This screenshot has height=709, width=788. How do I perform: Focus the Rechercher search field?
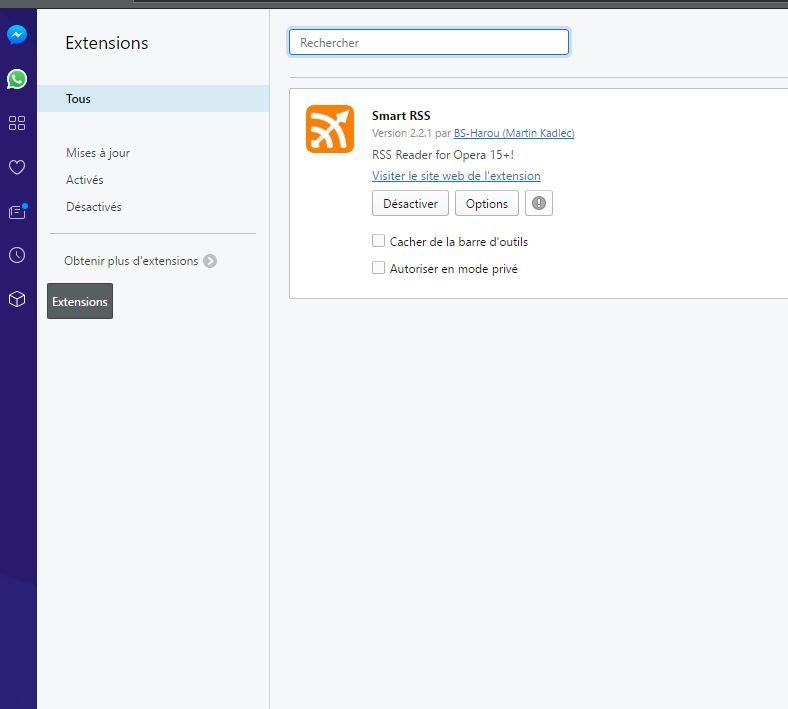(x=429, y=42)
